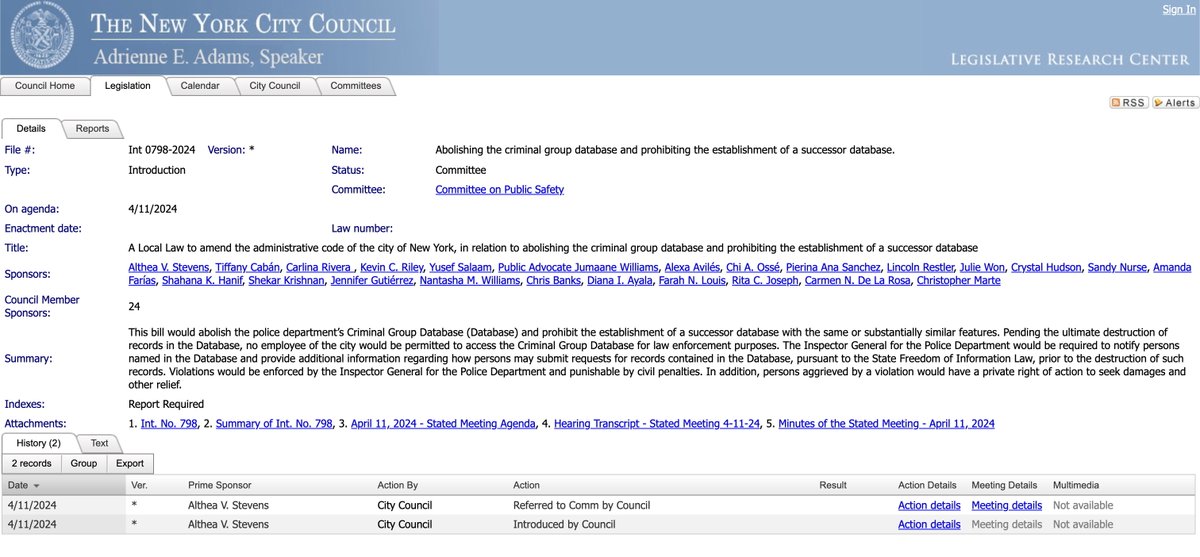Go to the Committees tab
This screenshot has height=557, width=1200.
coord(356,86)
